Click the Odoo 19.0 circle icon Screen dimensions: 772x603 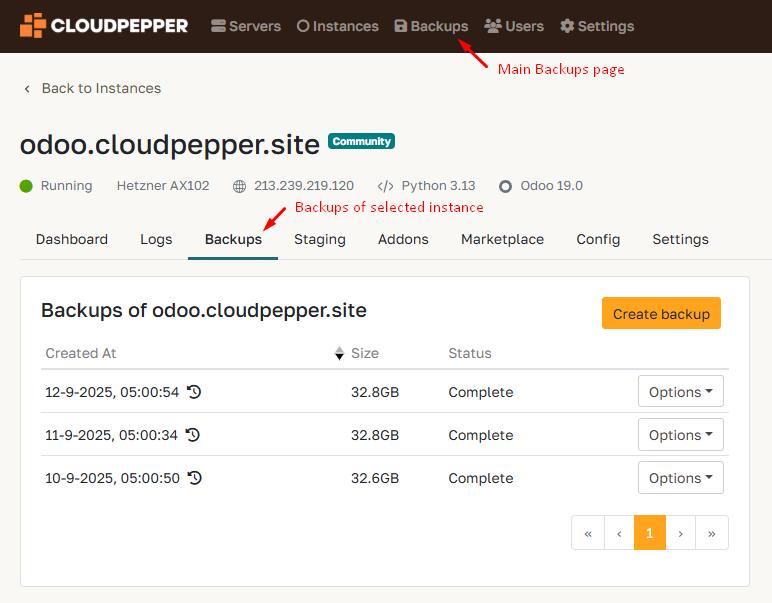[x=505, y=186]
